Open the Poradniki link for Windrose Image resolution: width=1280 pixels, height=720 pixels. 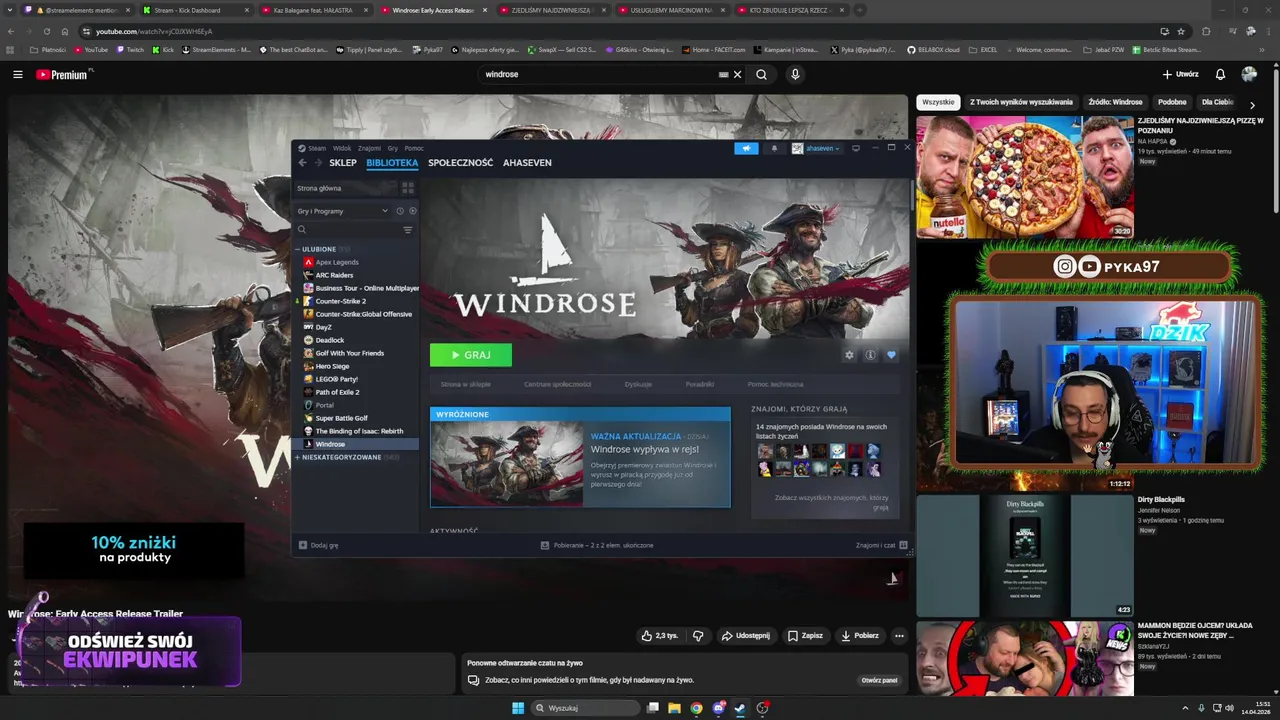click(x=700, y=384)
